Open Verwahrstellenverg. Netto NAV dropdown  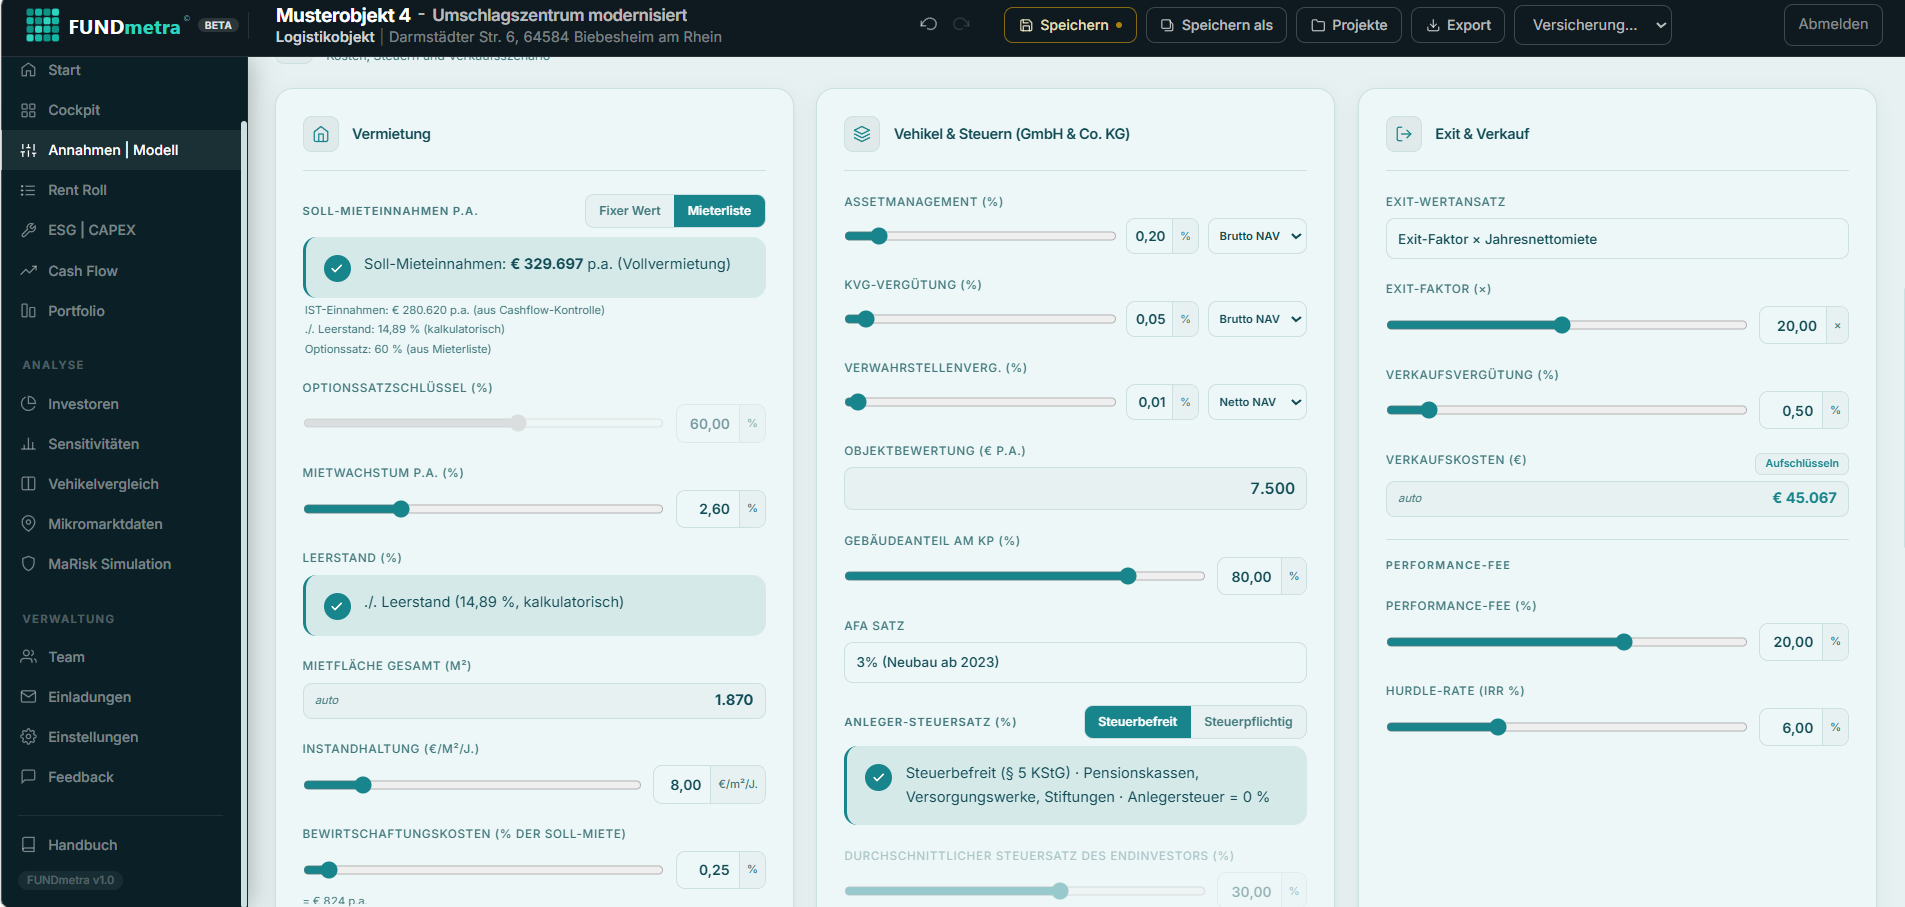1257,402
